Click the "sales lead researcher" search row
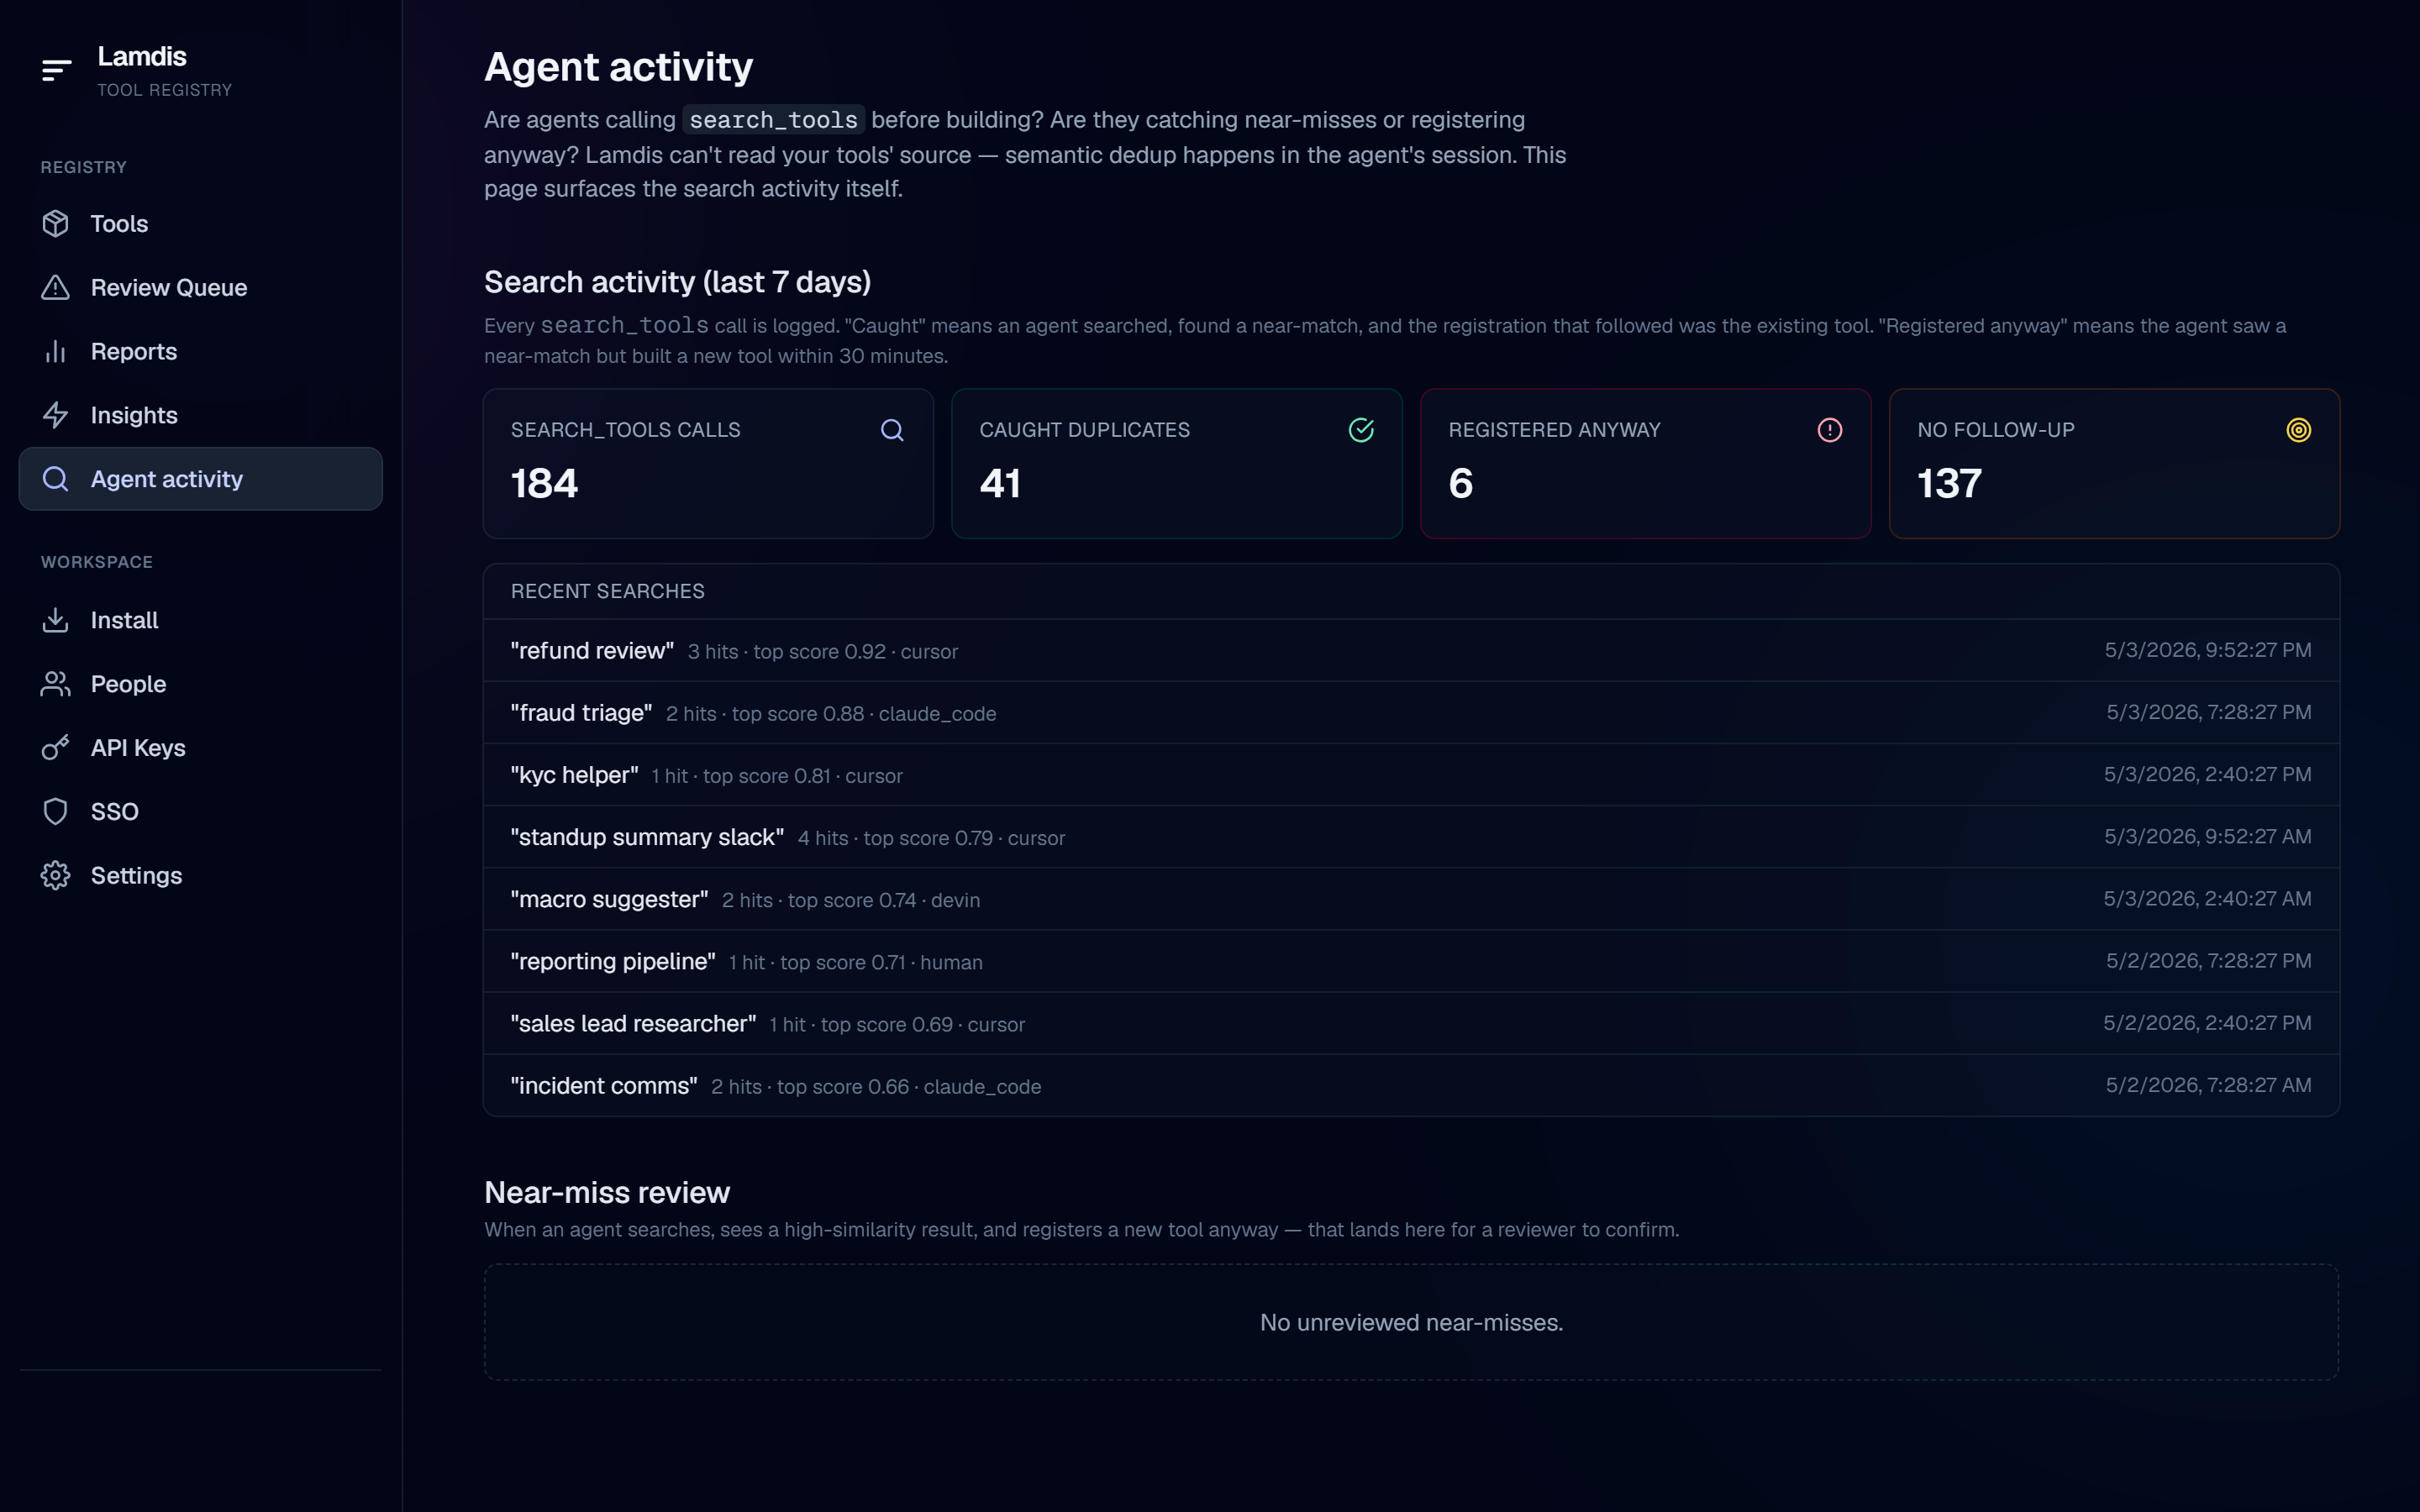This screenshot has width=2420, height=1512. (1411, 1023)
